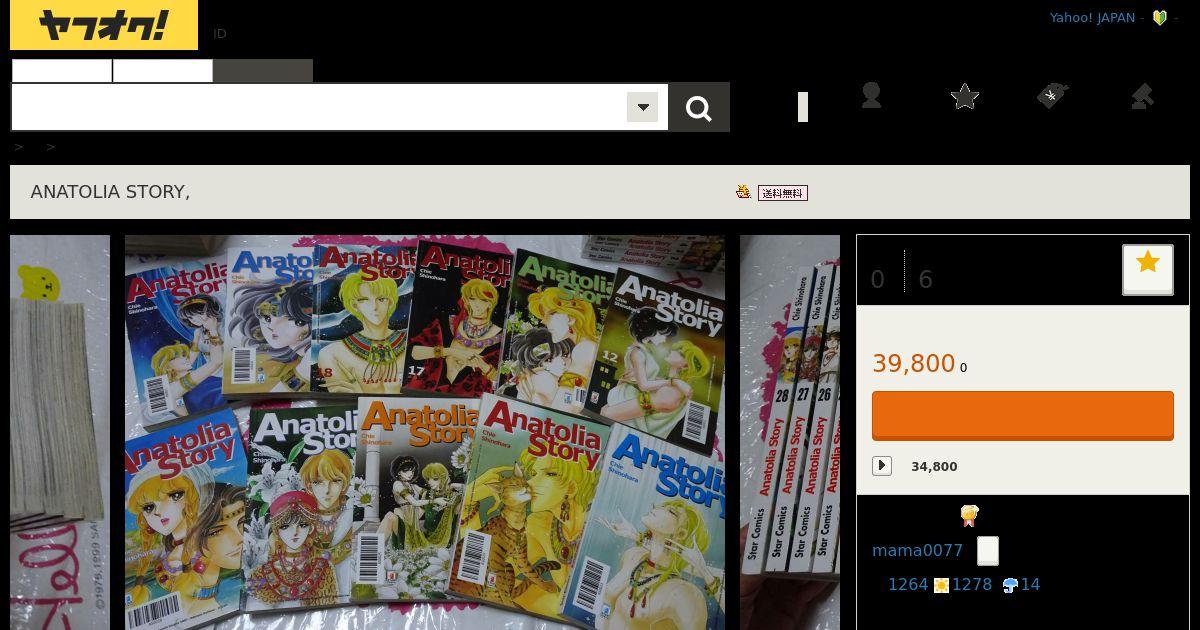The width and height of the screenshot is (1200, 630).
Task: Click the remaining time 6 value
Action: click(x=925, y=280)
